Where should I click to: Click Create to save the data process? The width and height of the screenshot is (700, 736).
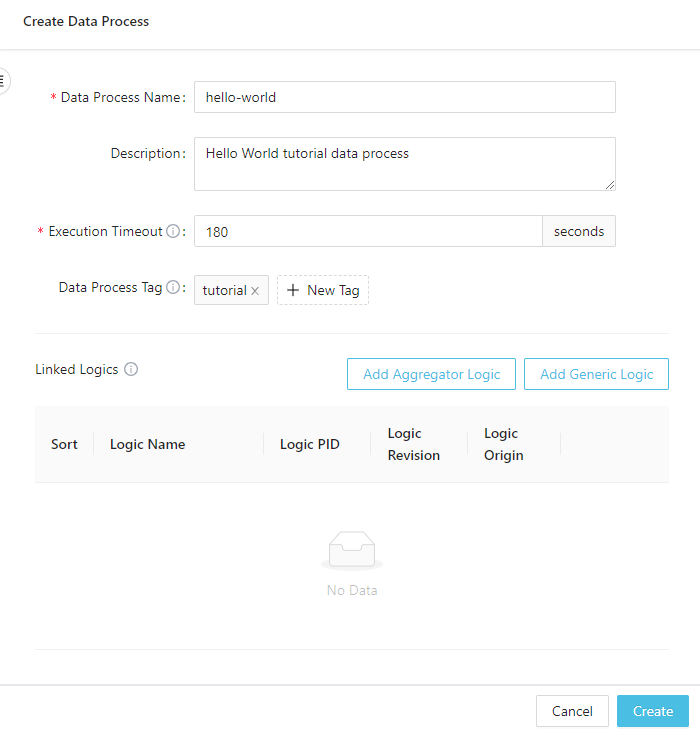click(653, 711)
